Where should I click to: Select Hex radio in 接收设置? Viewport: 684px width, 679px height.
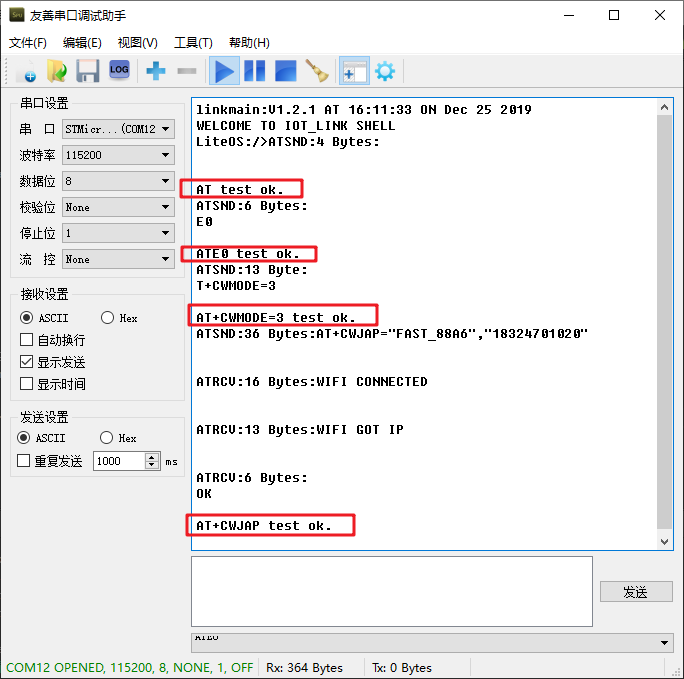(x=107, y=317)
